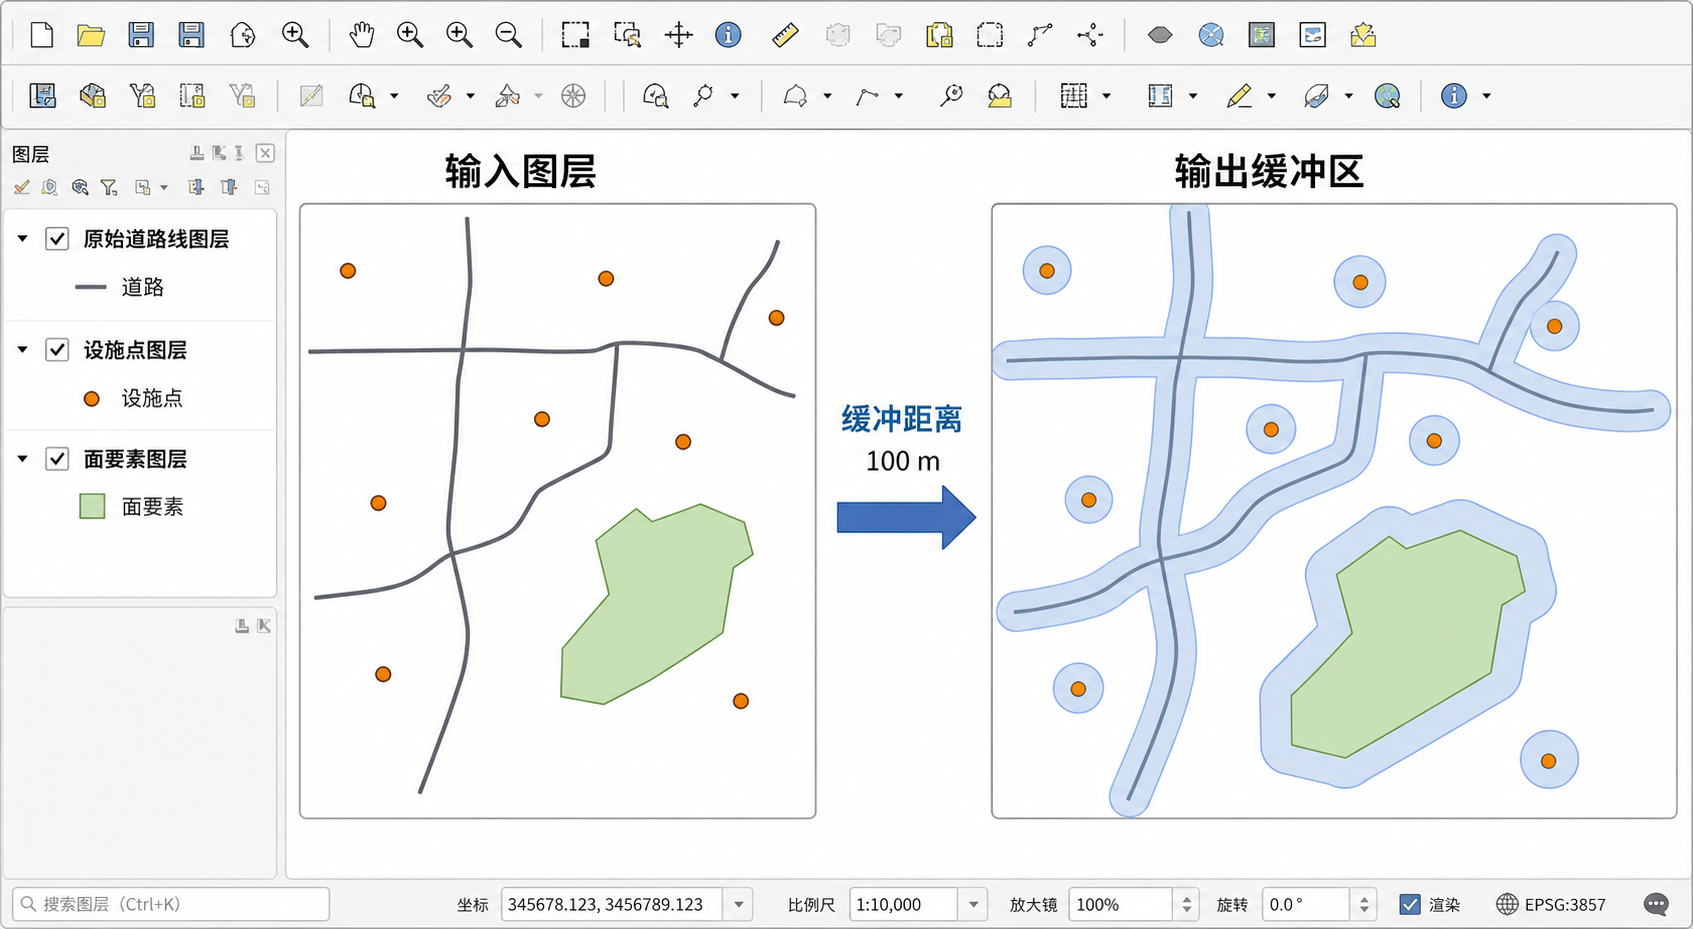The width and height of the screenshot is (1693, 929).
Task: Click the 100 m buffer distance value
Action: pos(903,461)
